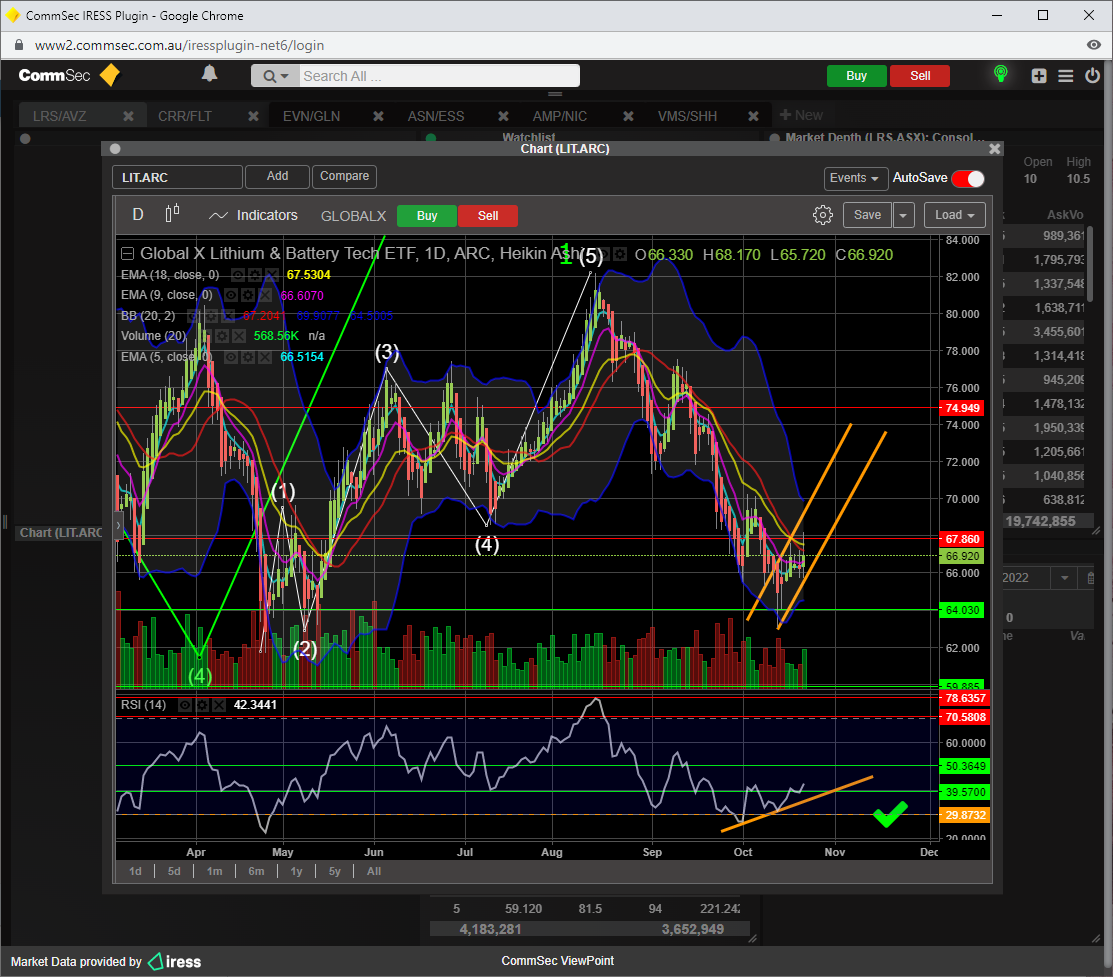Toggle the AutoSave switch
The height and width of the screenshot is (977, 1113).
click(x=968, y=178)
